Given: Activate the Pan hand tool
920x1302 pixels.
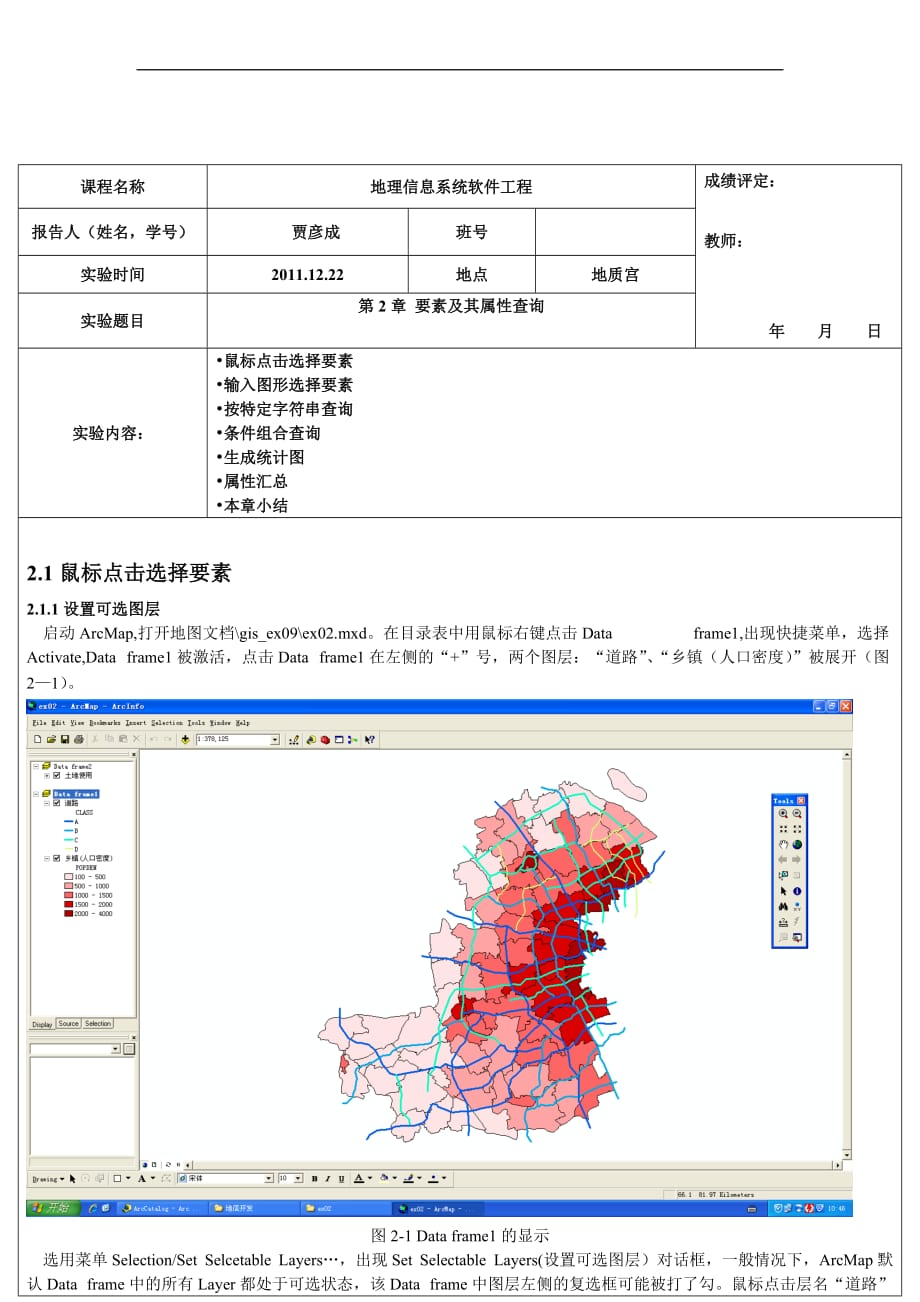Looking at the screenshot, I should click(x=783, y=844).
